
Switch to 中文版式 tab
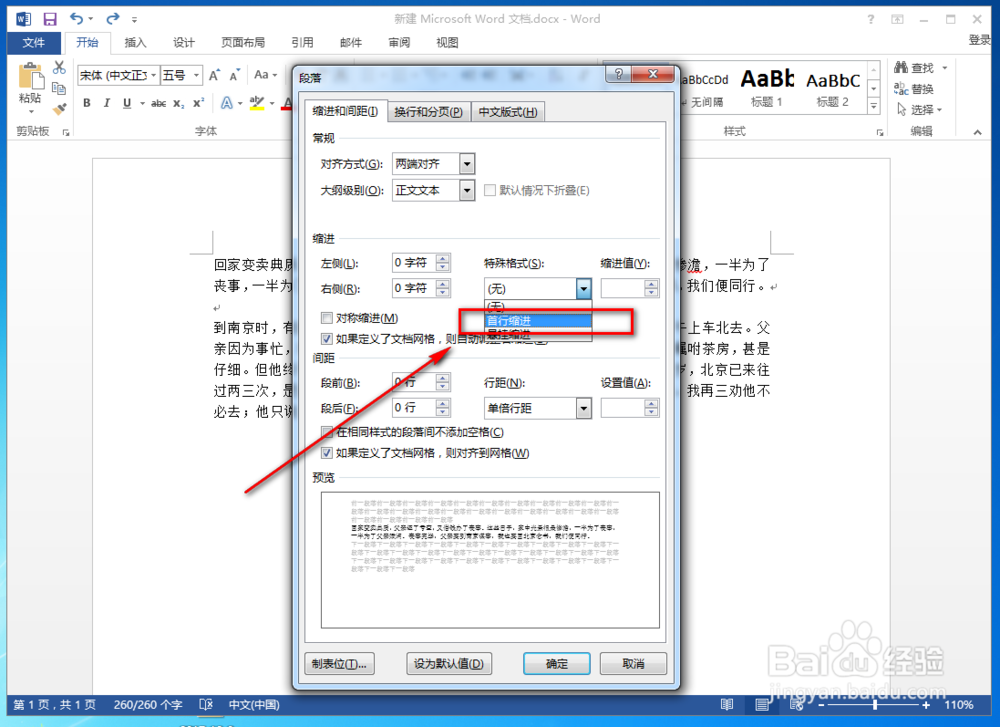[508, 112]
